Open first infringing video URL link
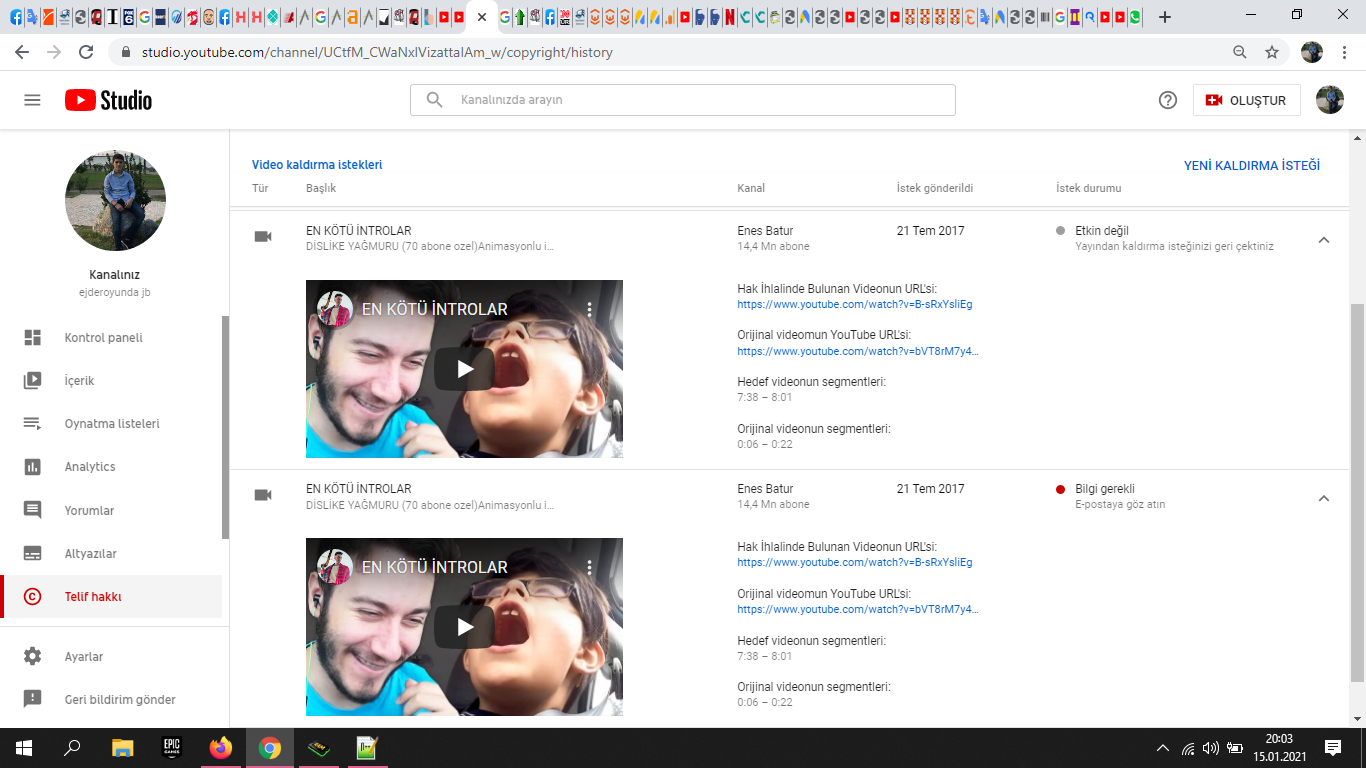 click(855, 304)
